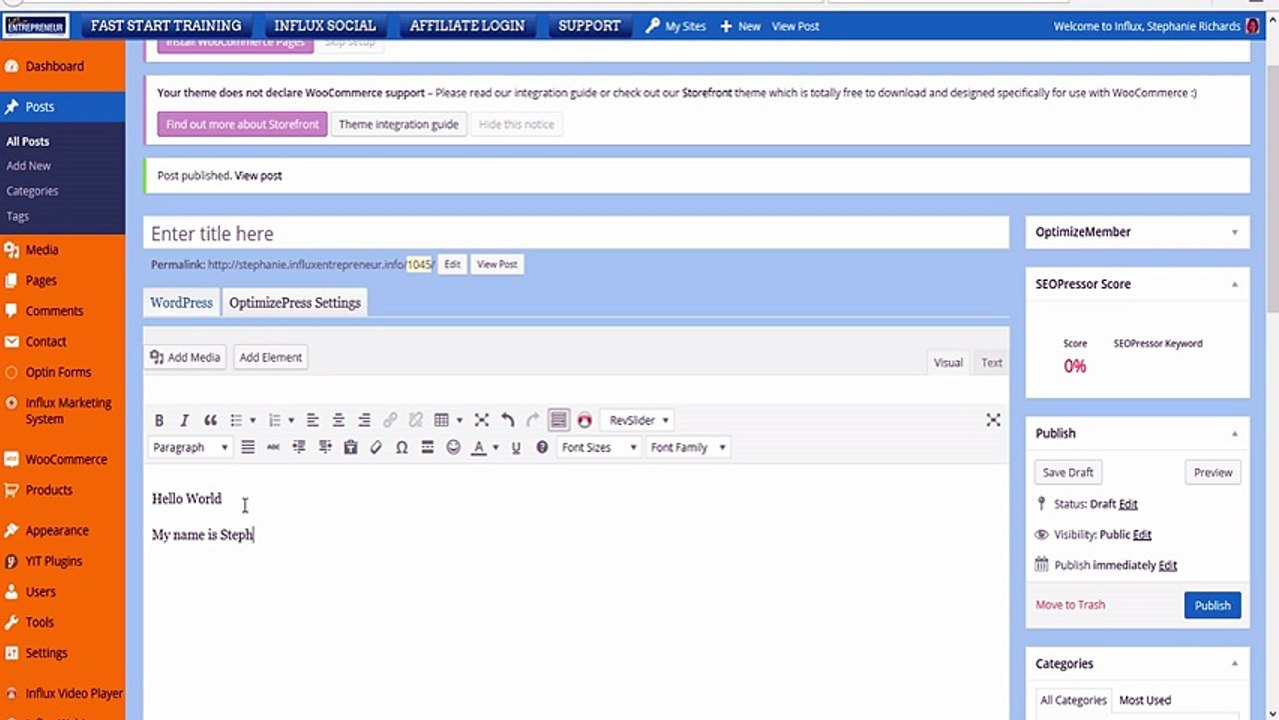Viewport: 1279px width, 720px height.
Task: Insert a horizontal line from toolbar
Action: point(427,447)
